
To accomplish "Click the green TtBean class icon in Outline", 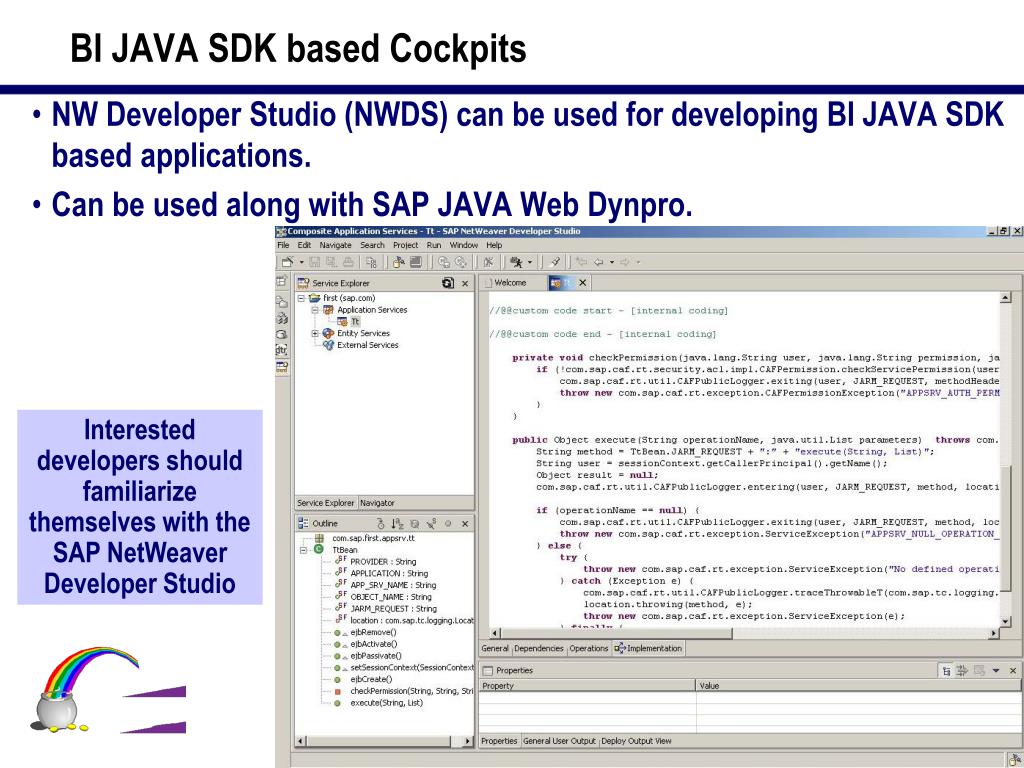I will [x=319, y=550].
